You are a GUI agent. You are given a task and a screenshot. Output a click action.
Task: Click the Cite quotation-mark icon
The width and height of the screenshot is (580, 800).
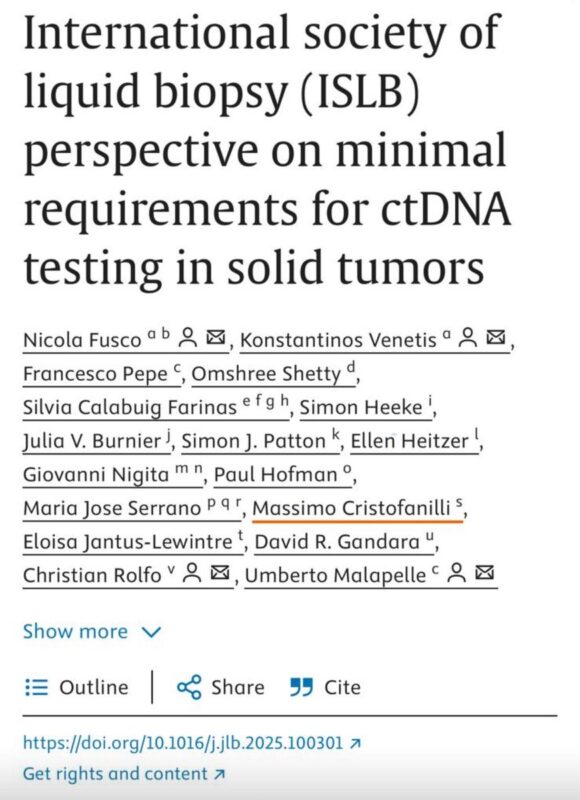(301, 687)
